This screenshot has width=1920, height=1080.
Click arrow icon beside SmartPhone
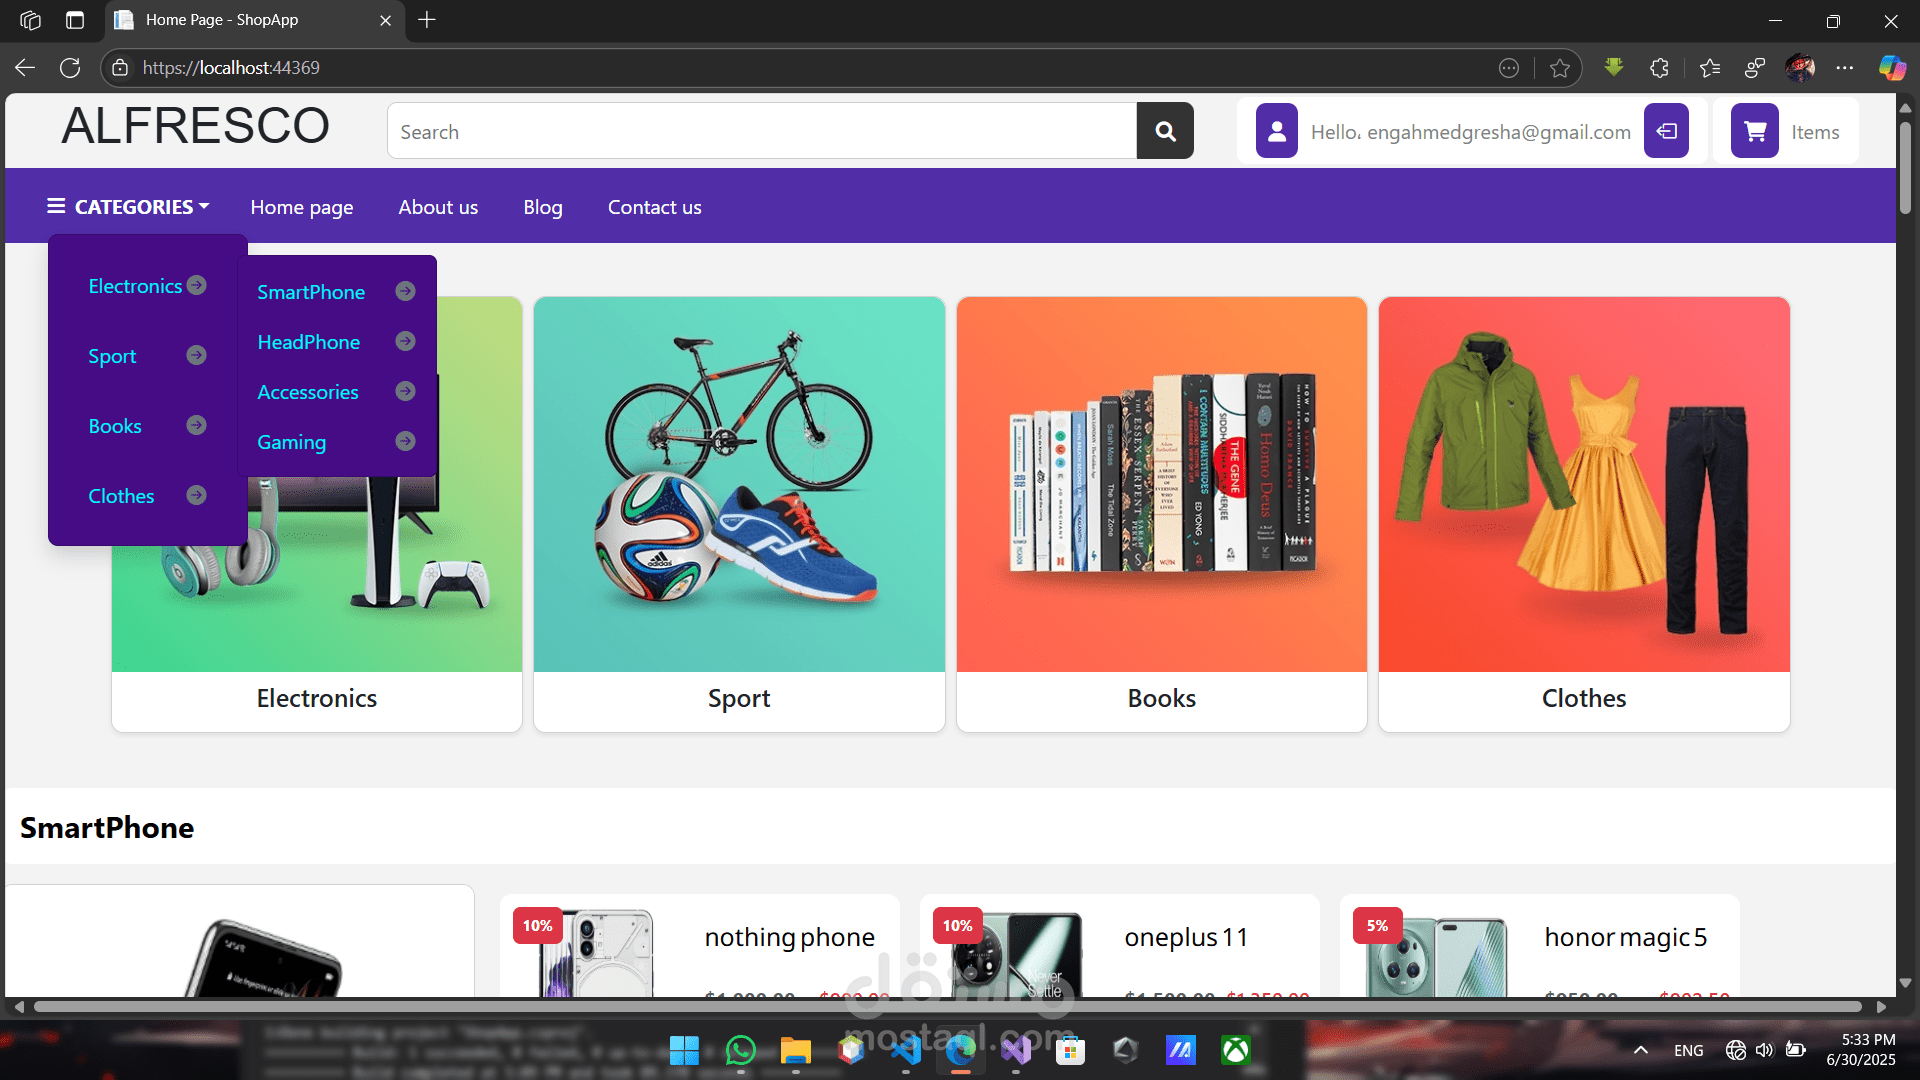pyautogui.click(x=405, y=291)
